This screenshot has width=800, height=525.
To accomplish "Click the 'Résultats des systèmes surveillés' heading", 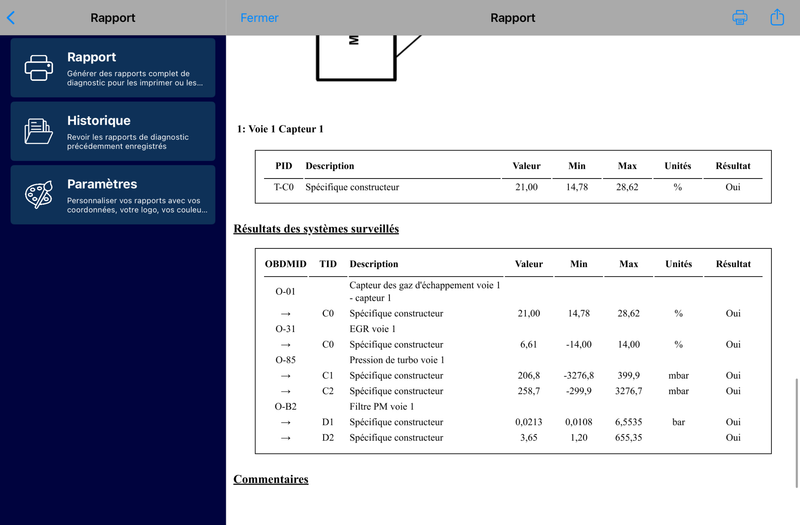I will coord(316,229).
